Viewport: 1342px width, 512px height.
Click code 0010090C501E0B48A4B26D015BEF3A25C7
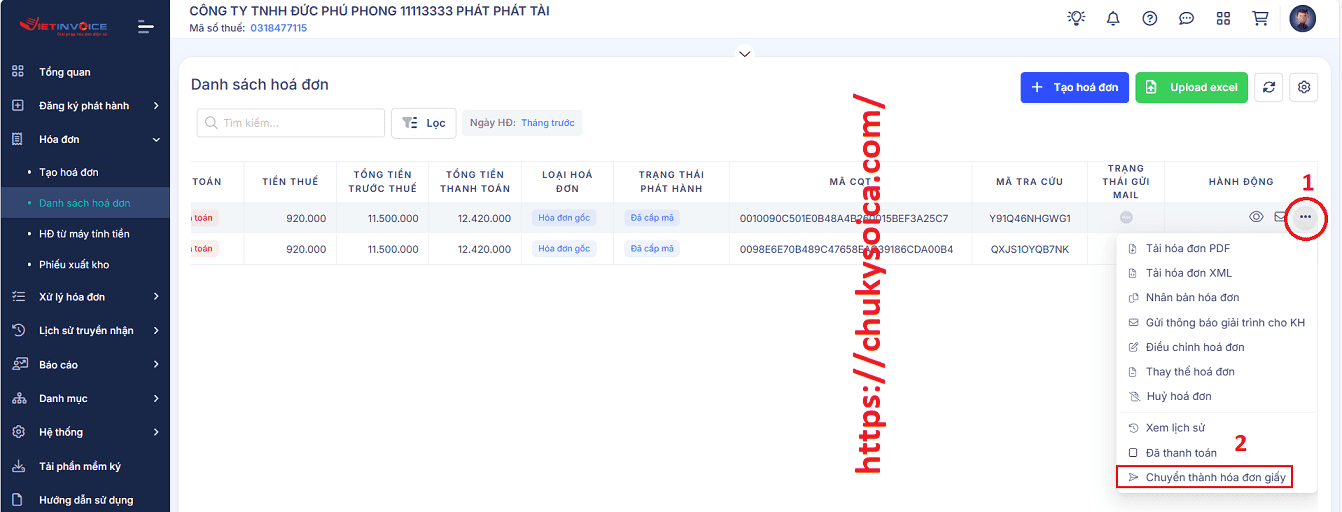(844, 218)
